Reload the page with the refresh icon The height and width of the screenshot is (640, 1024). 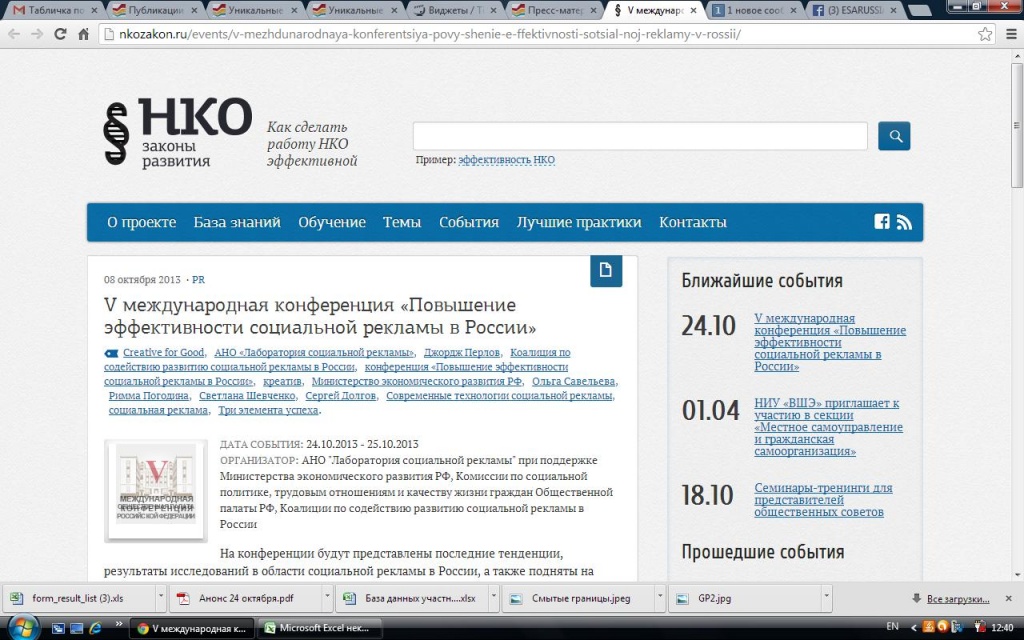[x=60, y=34]
